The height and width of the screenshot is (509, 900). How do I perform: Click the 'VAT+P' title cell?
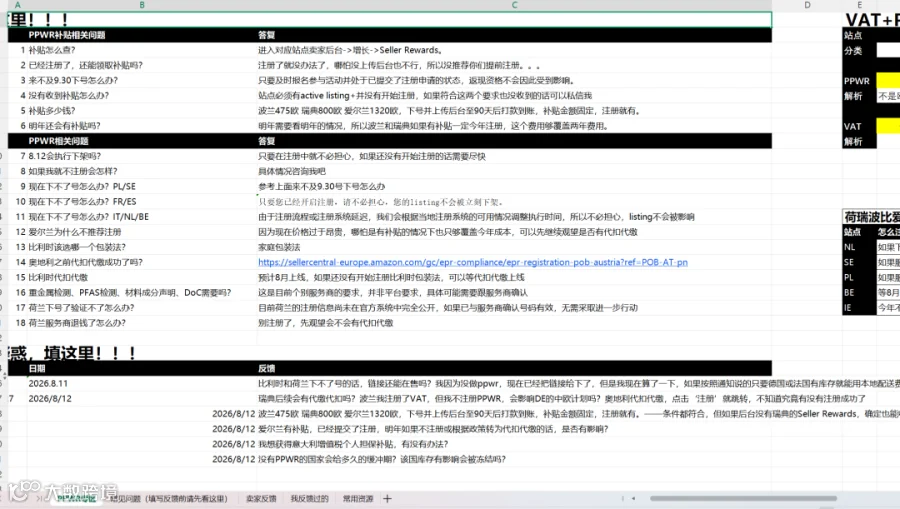tap(872, 20)
